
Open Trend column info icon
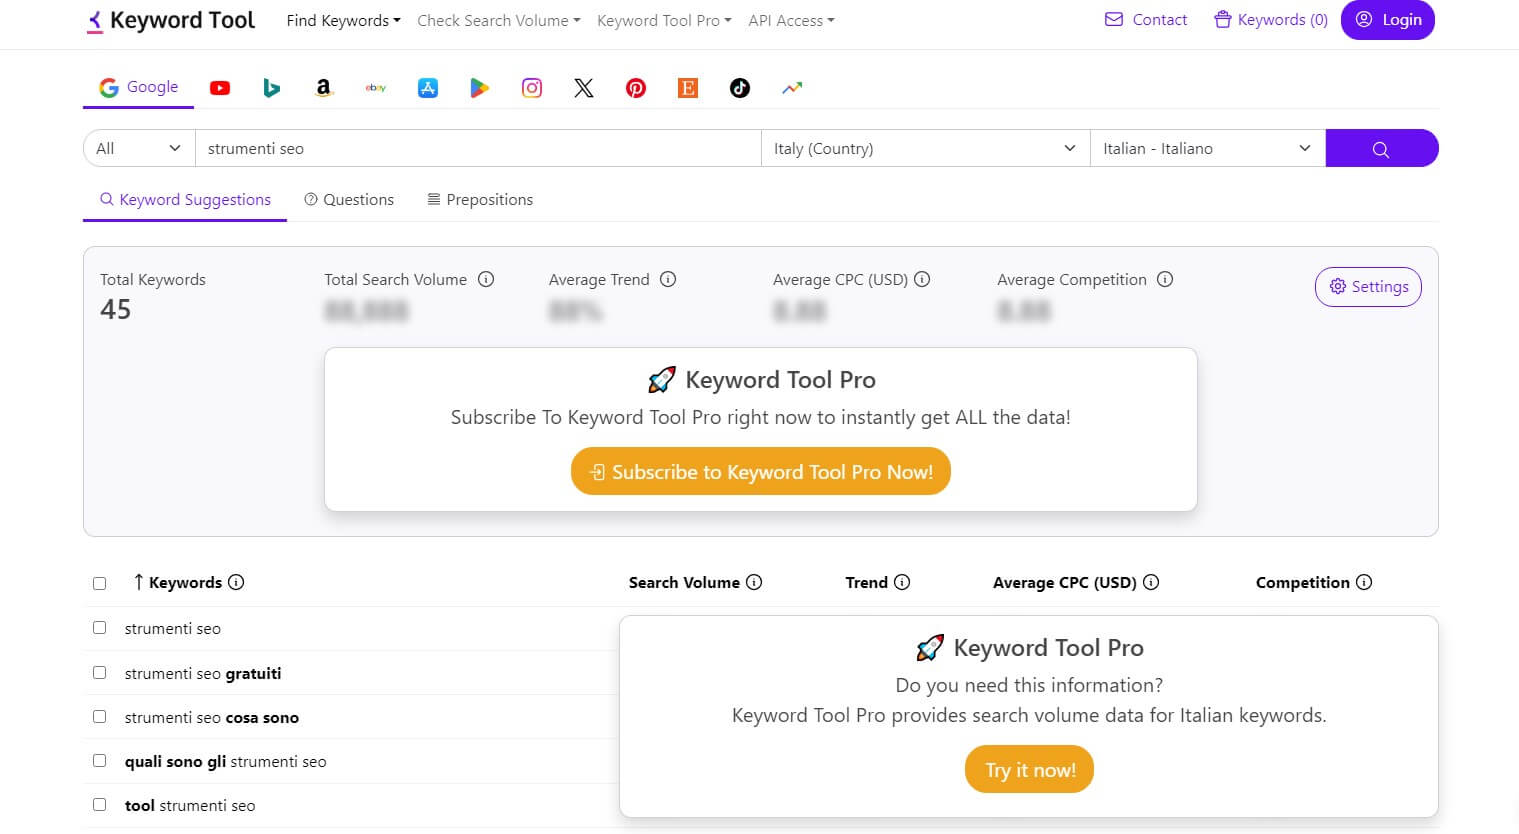[902, 582]
